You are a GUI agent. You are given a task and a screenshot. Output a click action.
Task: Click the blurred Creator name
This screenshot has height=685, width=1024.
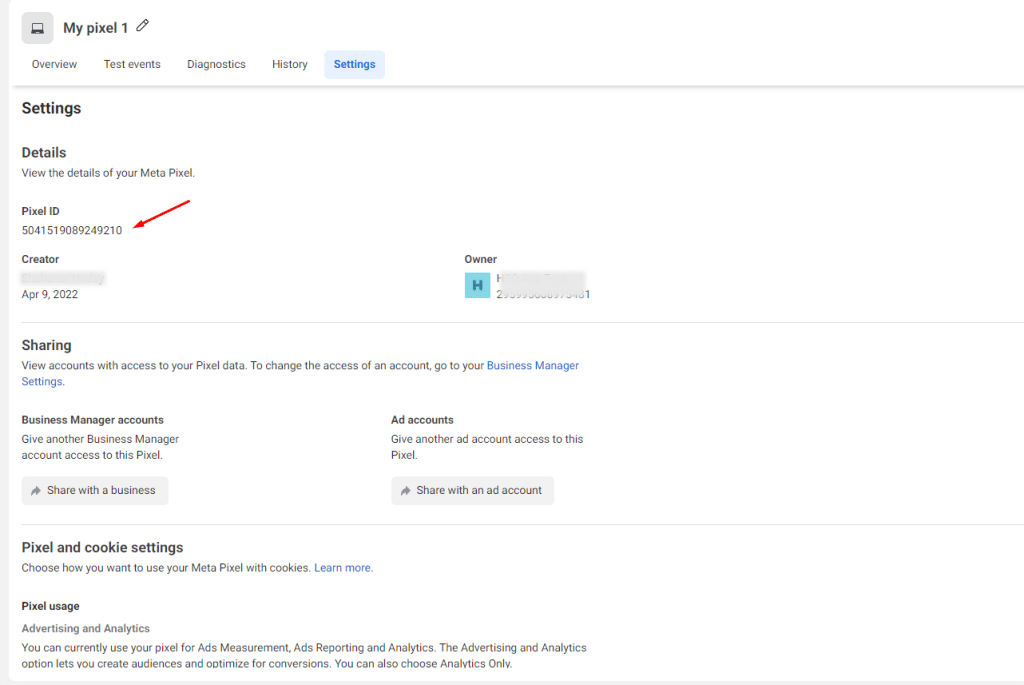(63, 277)
